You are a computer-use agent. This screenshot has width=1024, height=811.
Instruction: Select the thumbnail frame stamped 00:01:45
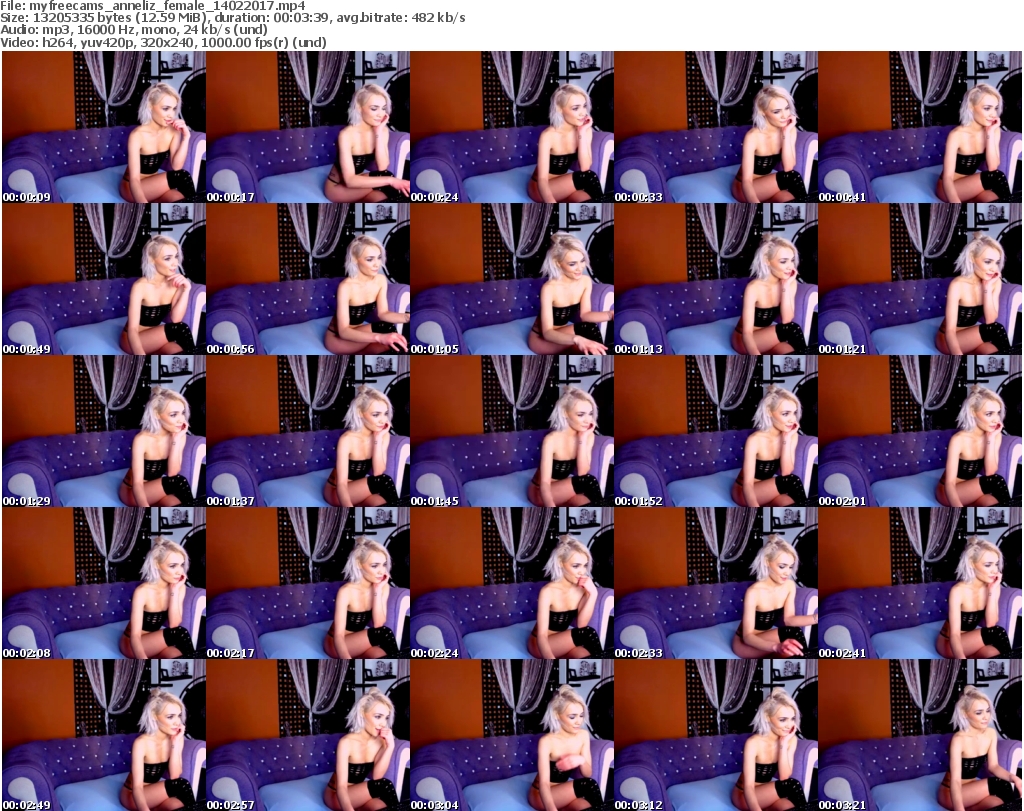click(x=512, y=431)
